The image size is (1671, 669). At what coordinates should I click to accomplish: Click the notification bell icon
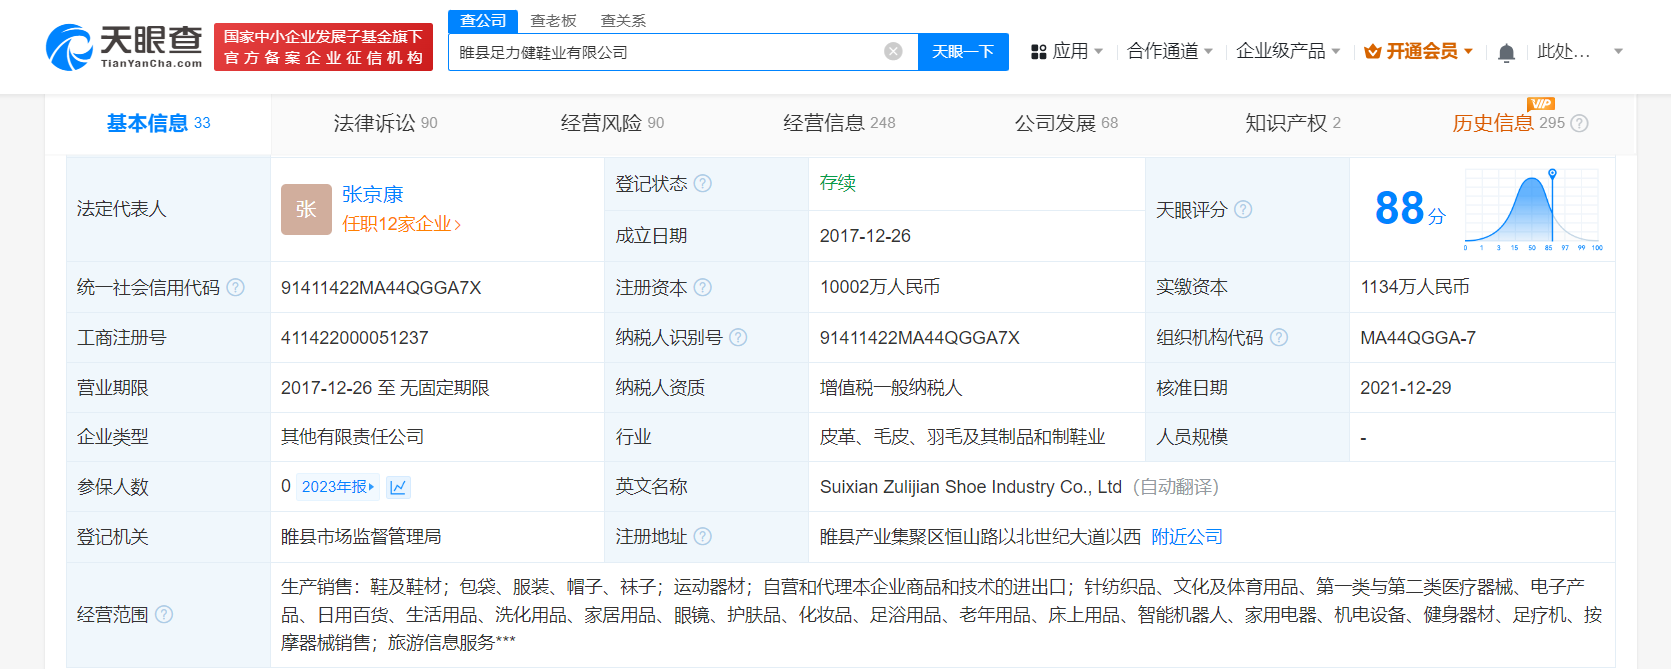pos(1506,52)
